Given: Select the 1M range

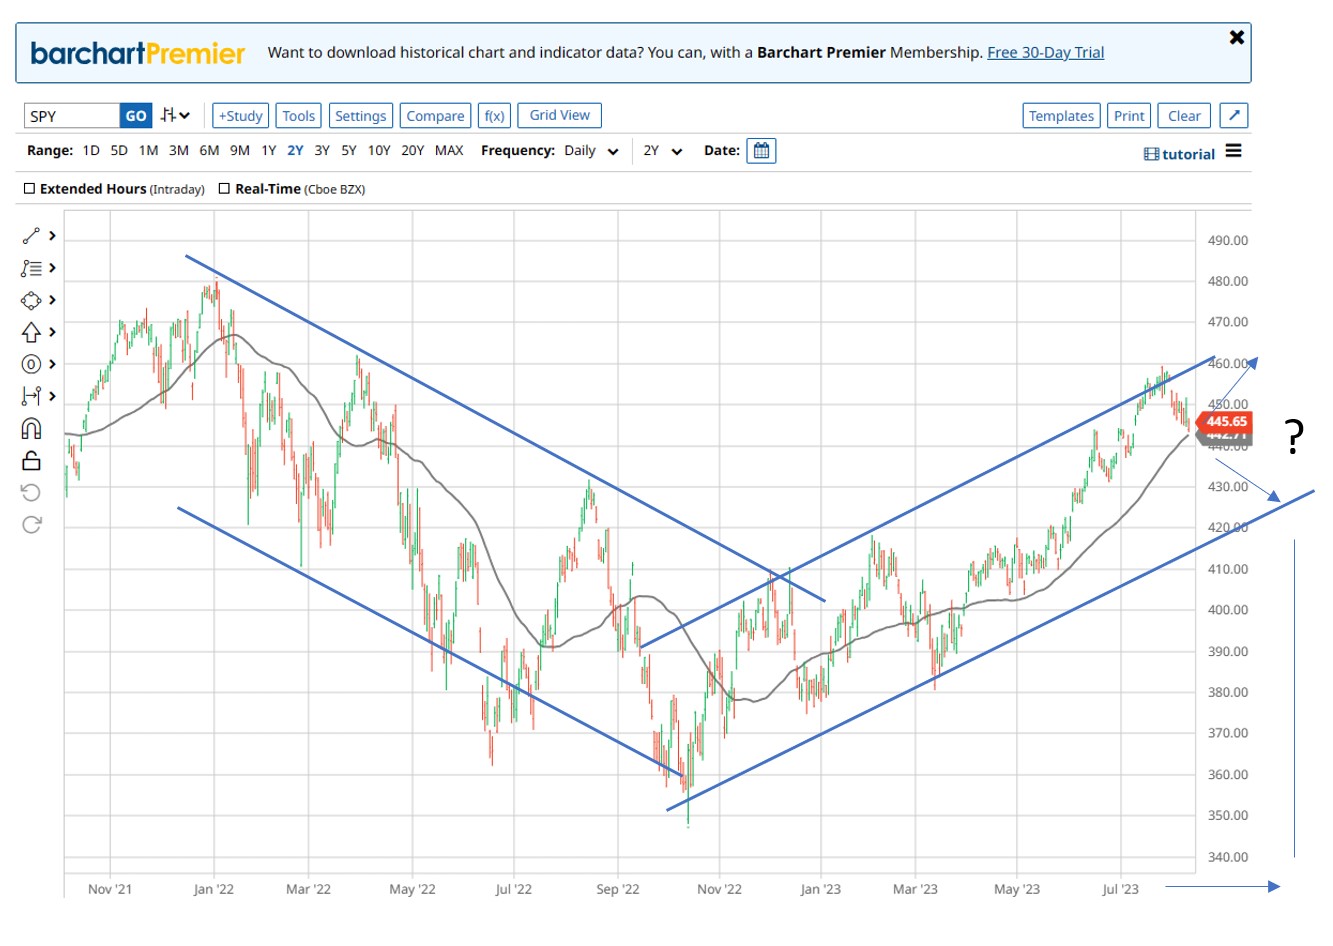Looking at the screenshot, I should tap(148, 151).
